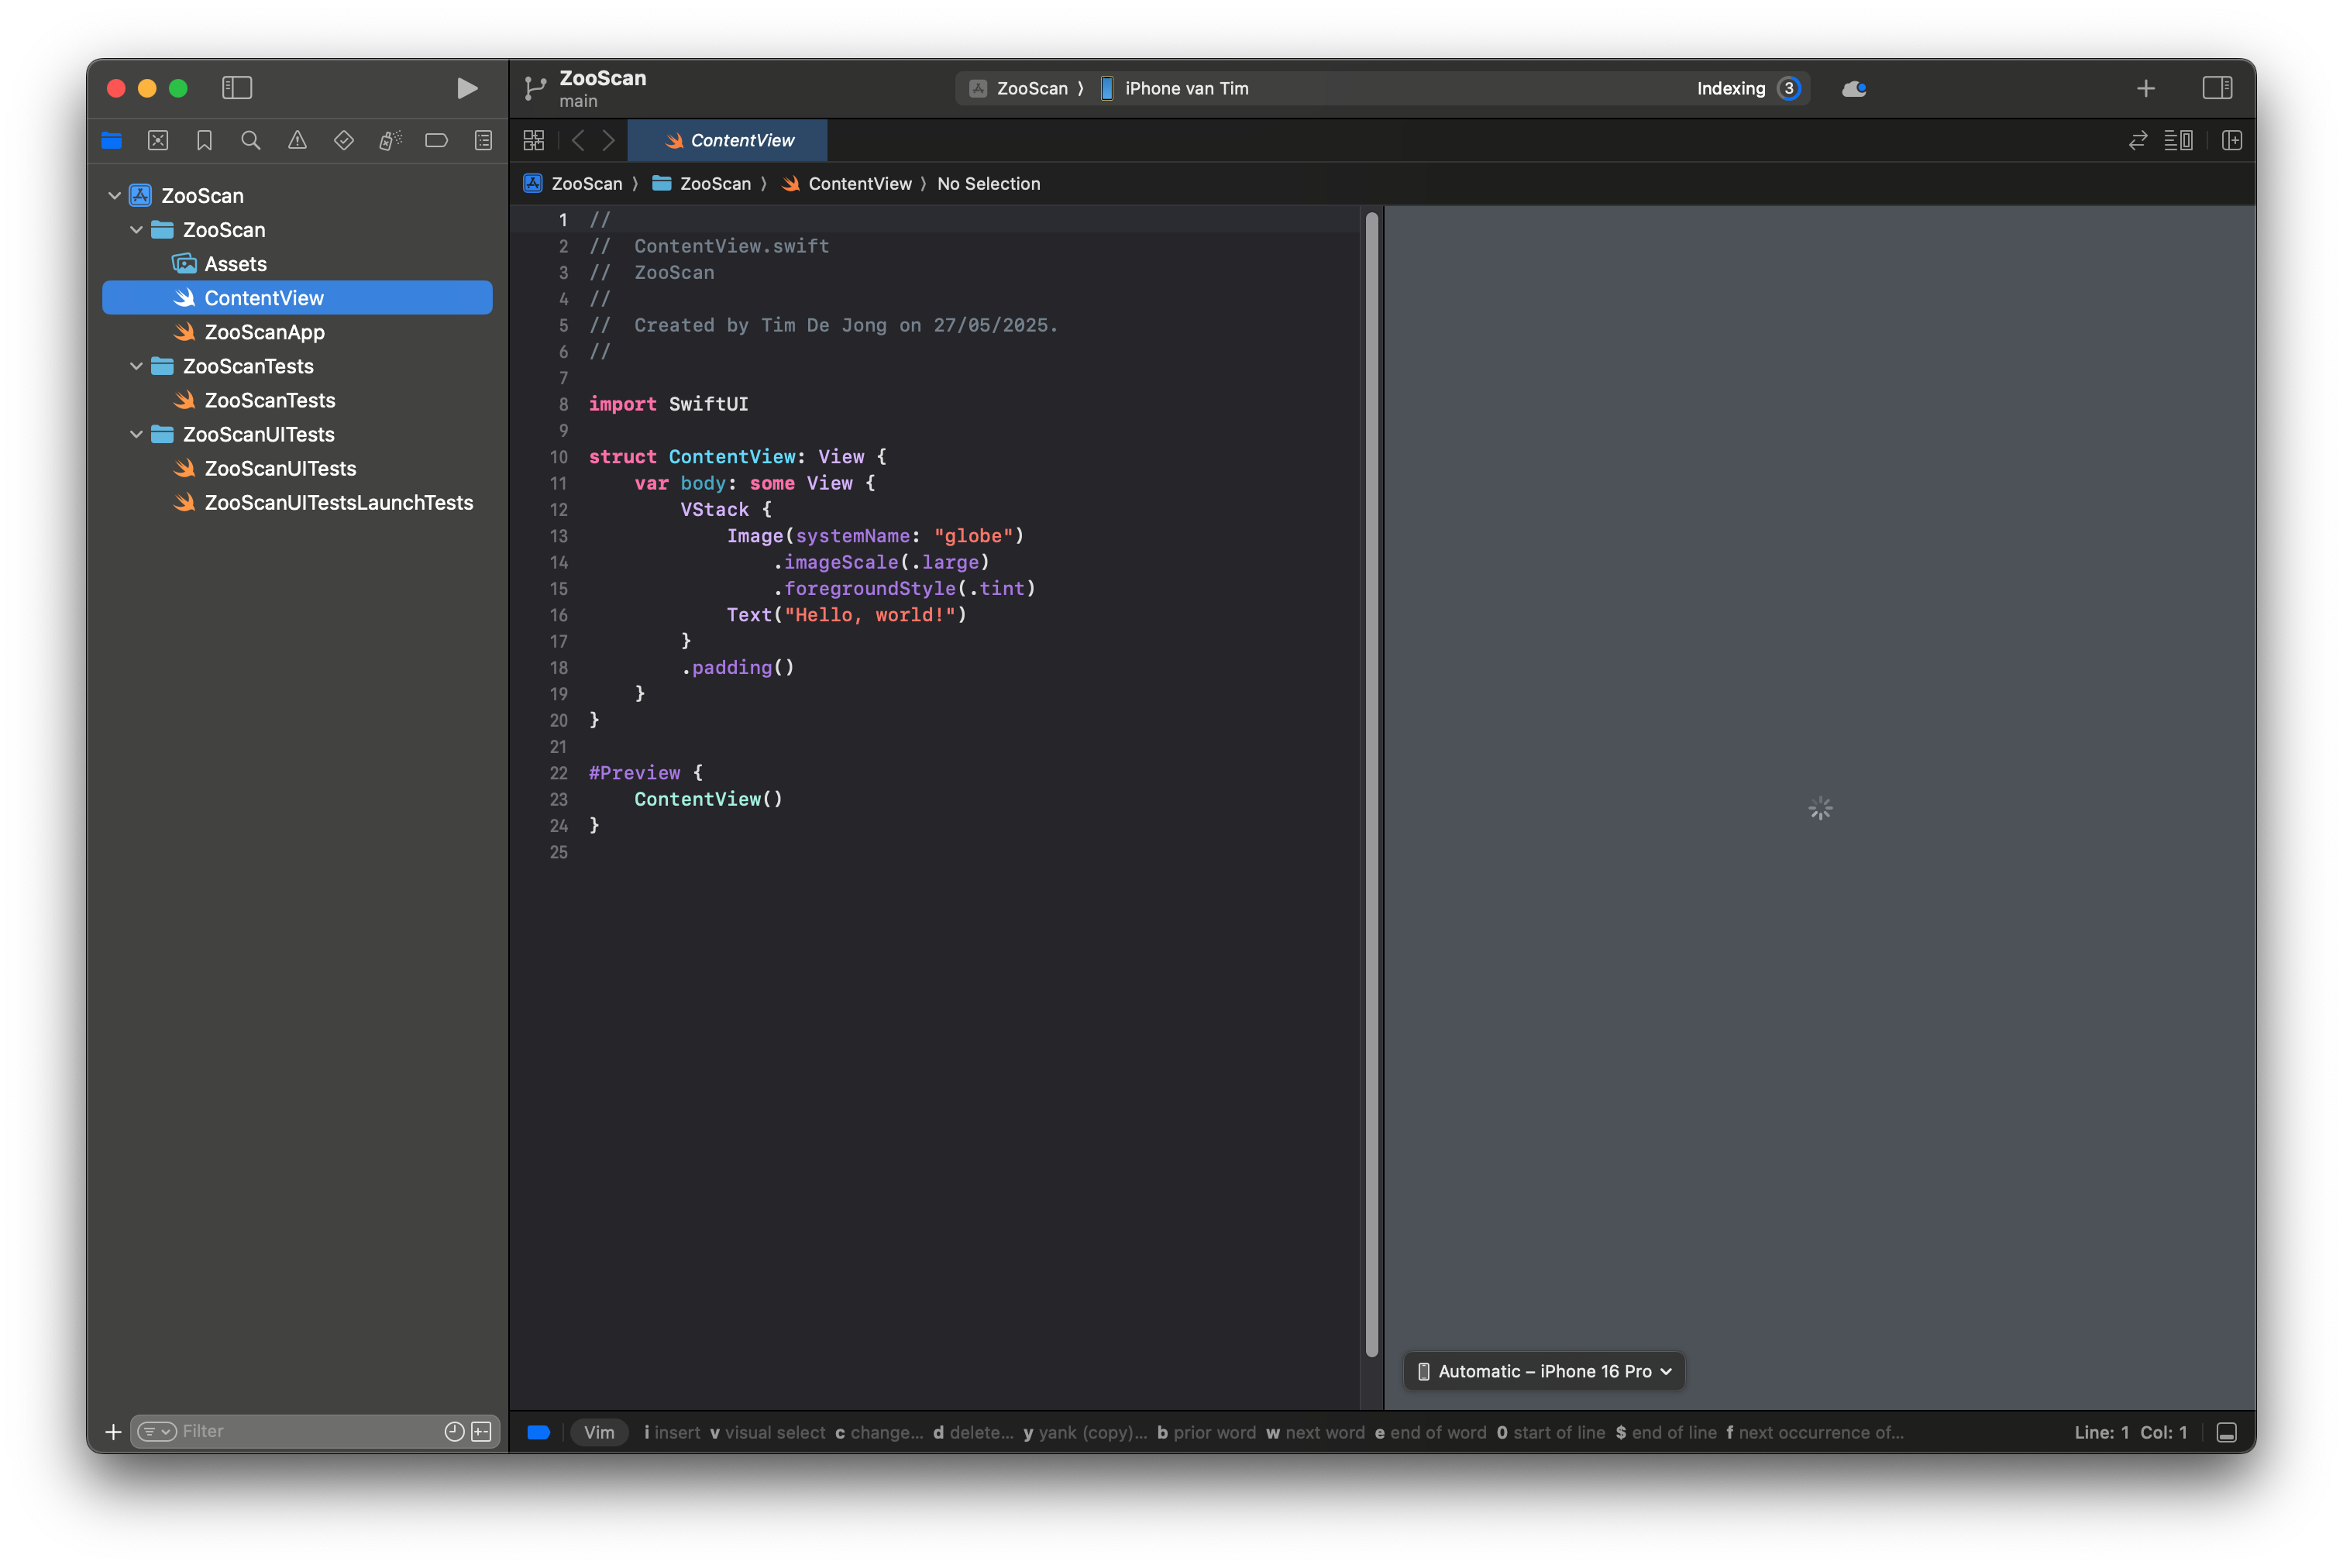Open preview device Automatic – iPhone 16 Pro
Image resolution: width=2343 pixels, height=1568 pixels.
pos(1543,1371)
